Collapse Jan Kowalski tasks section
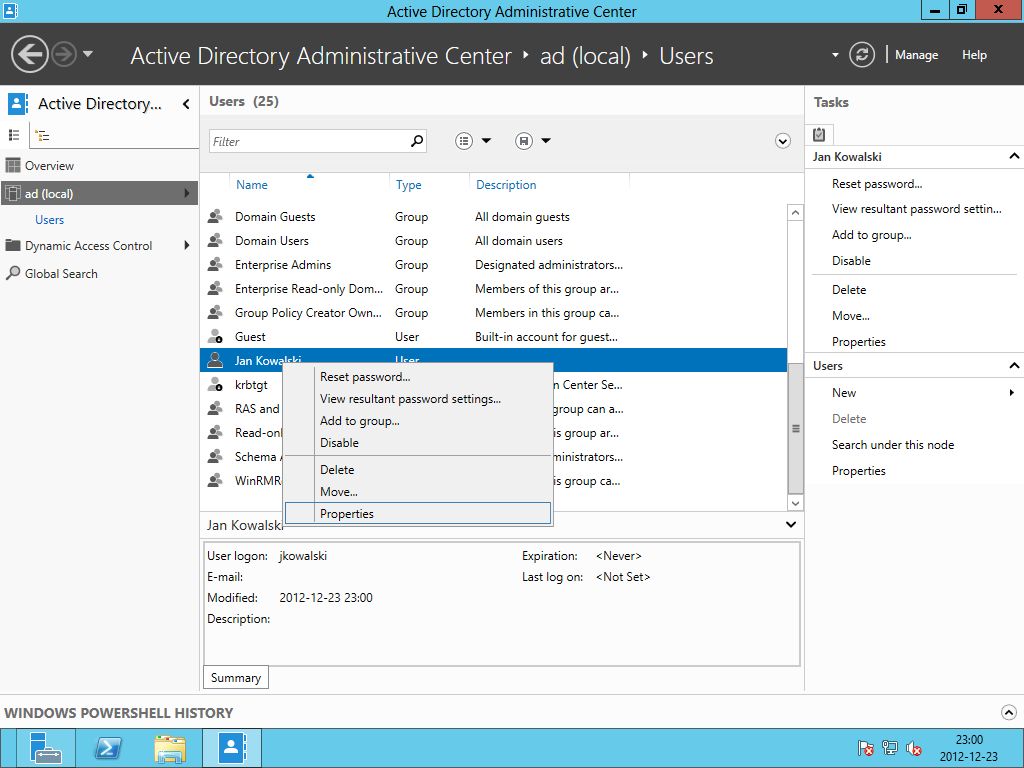The height and width of the screenshot is (768, 1024). 1014,156
